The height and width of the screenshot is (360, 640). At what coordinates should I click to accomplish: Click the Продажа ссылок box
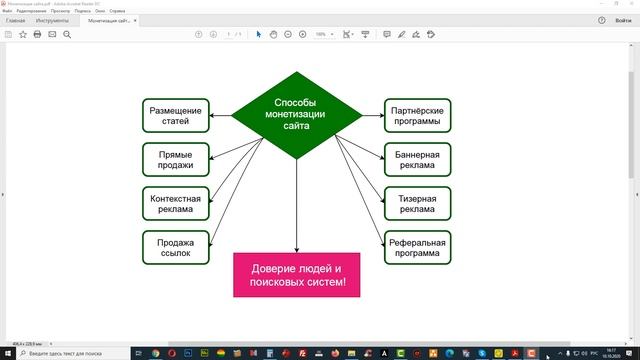pyautogui.click(x=176, y=248)
